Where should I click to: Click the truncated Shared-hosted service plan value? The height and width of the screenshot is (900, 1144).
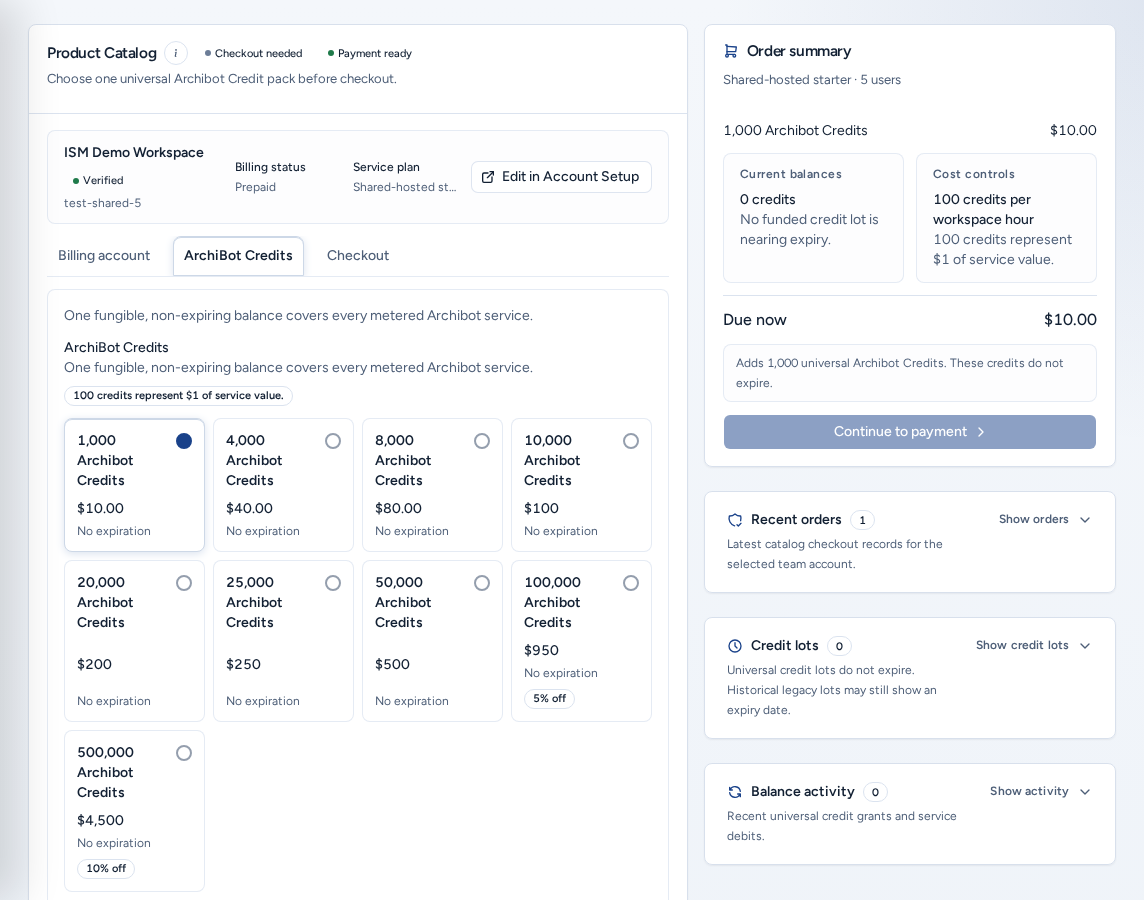405,187
